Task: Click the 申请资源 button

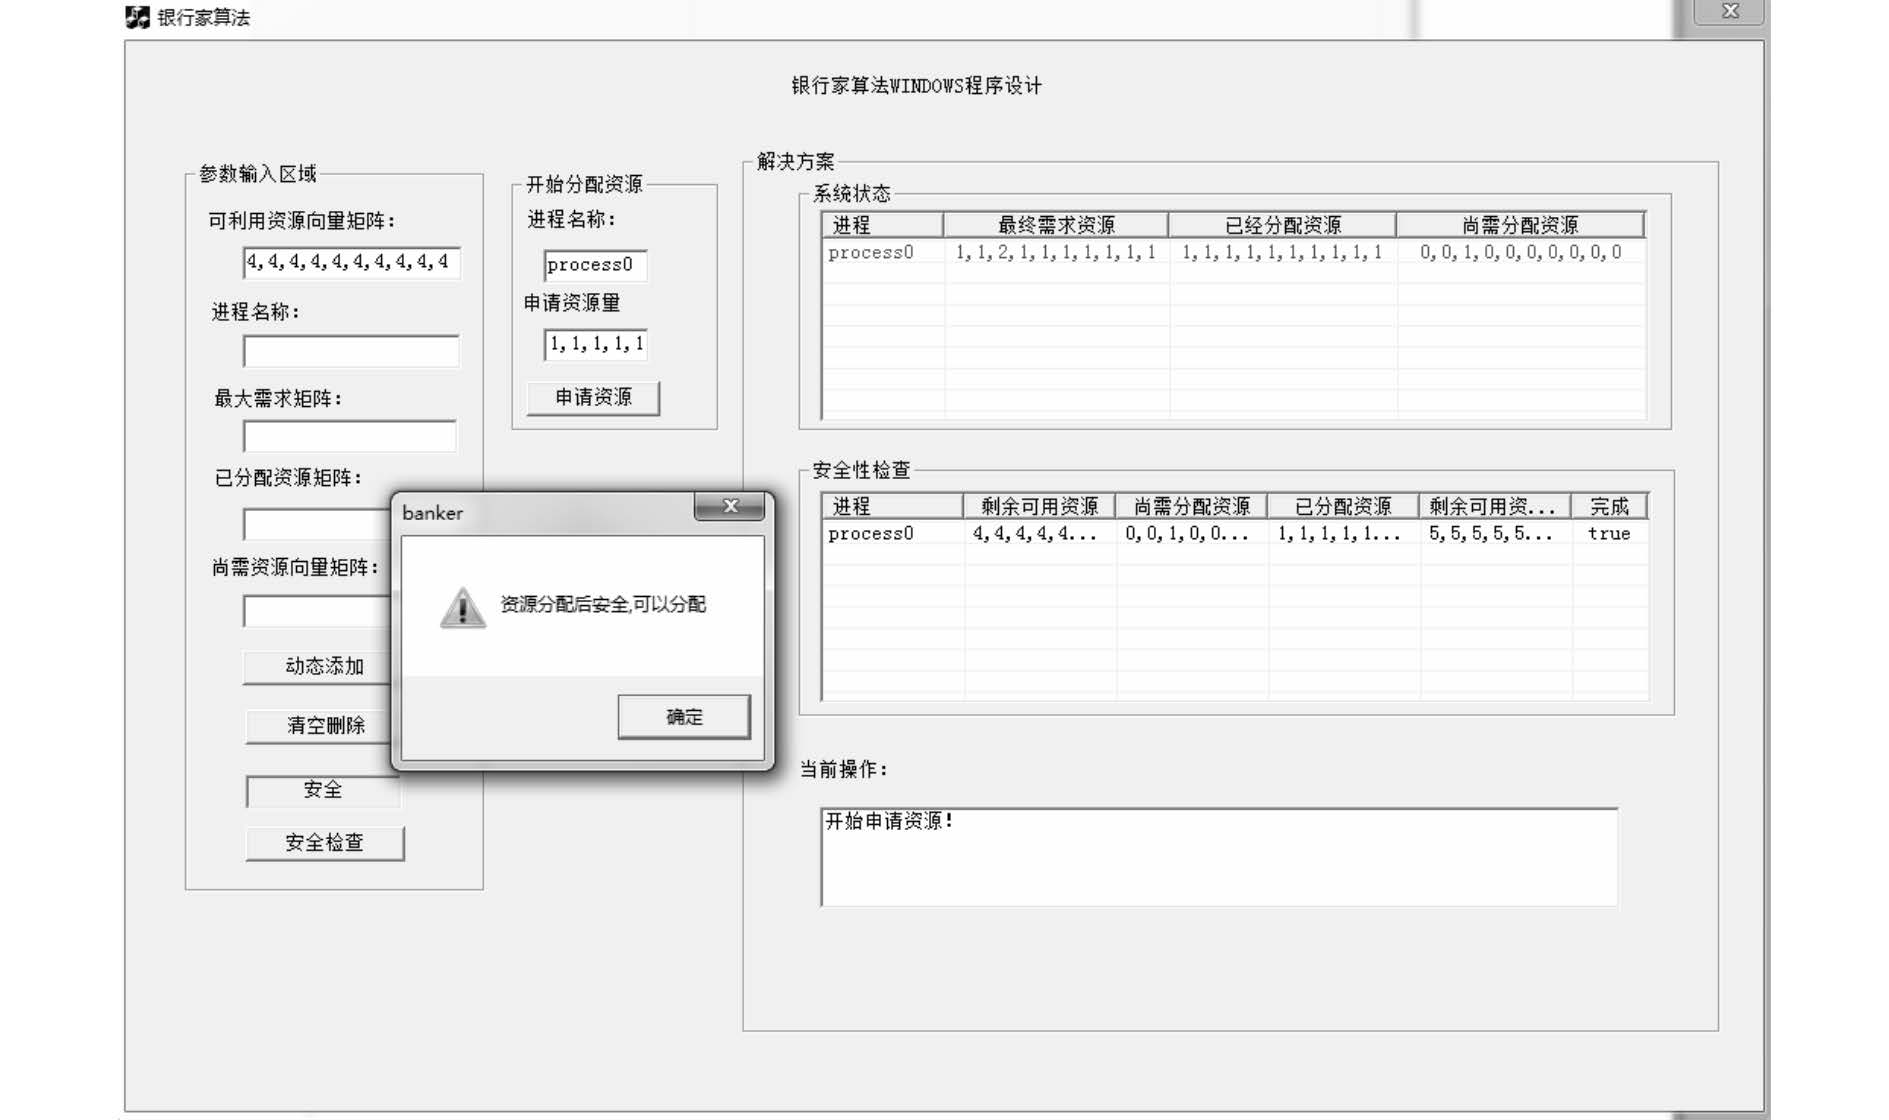Action: [x=593, y=397]
